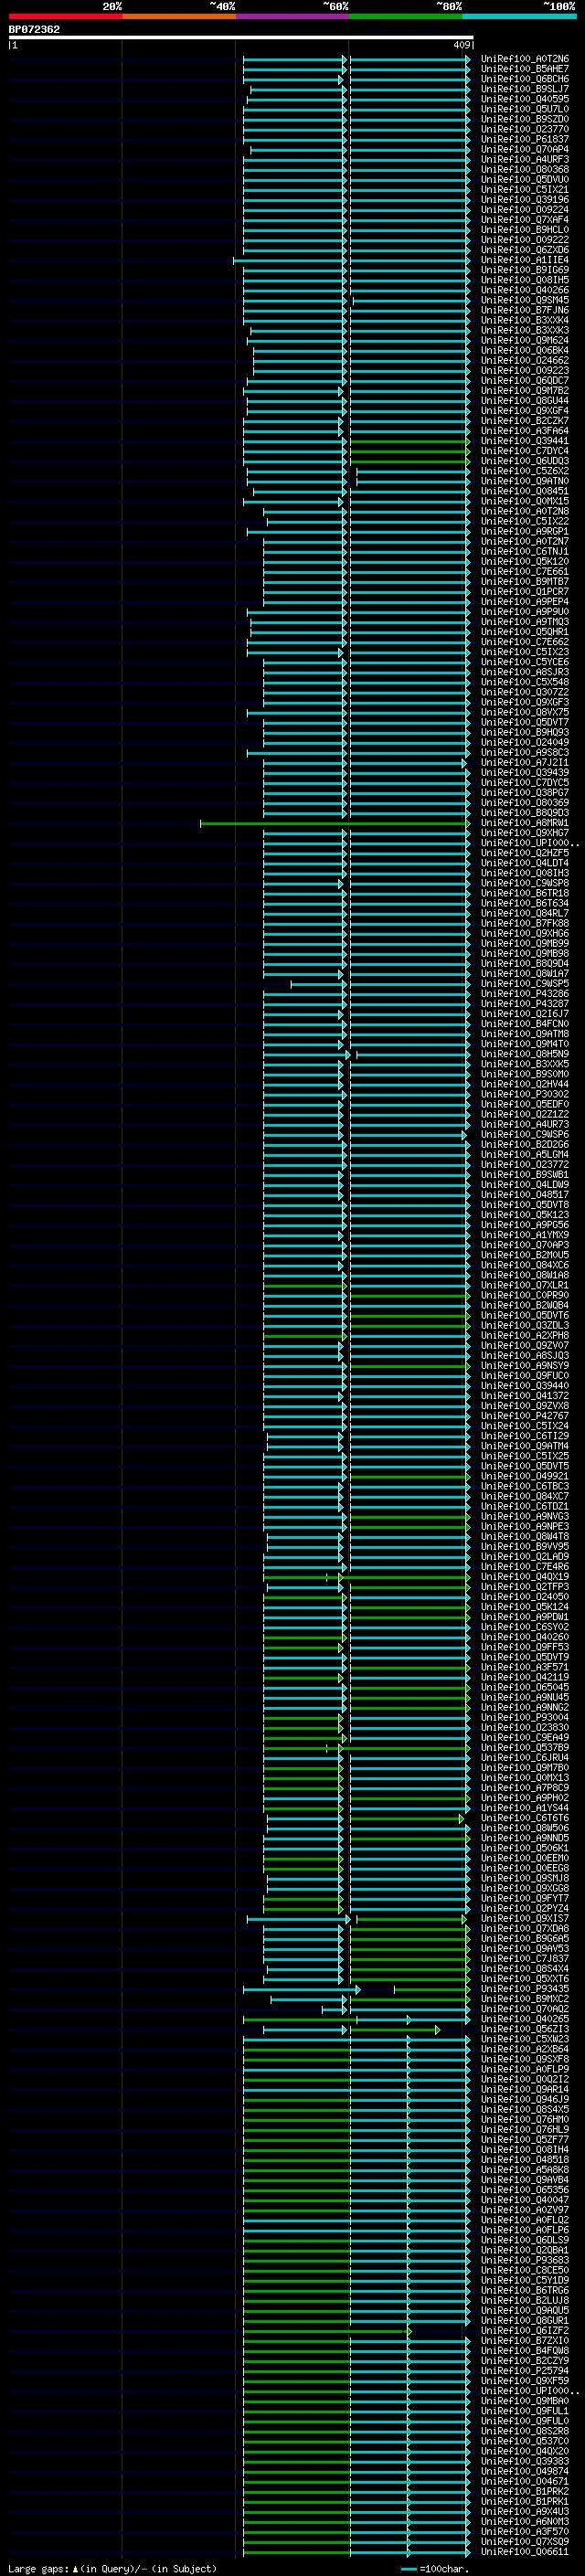Click the query end position 409
The width and height of the screenshot is (585, 2576).
click(461, 44)
